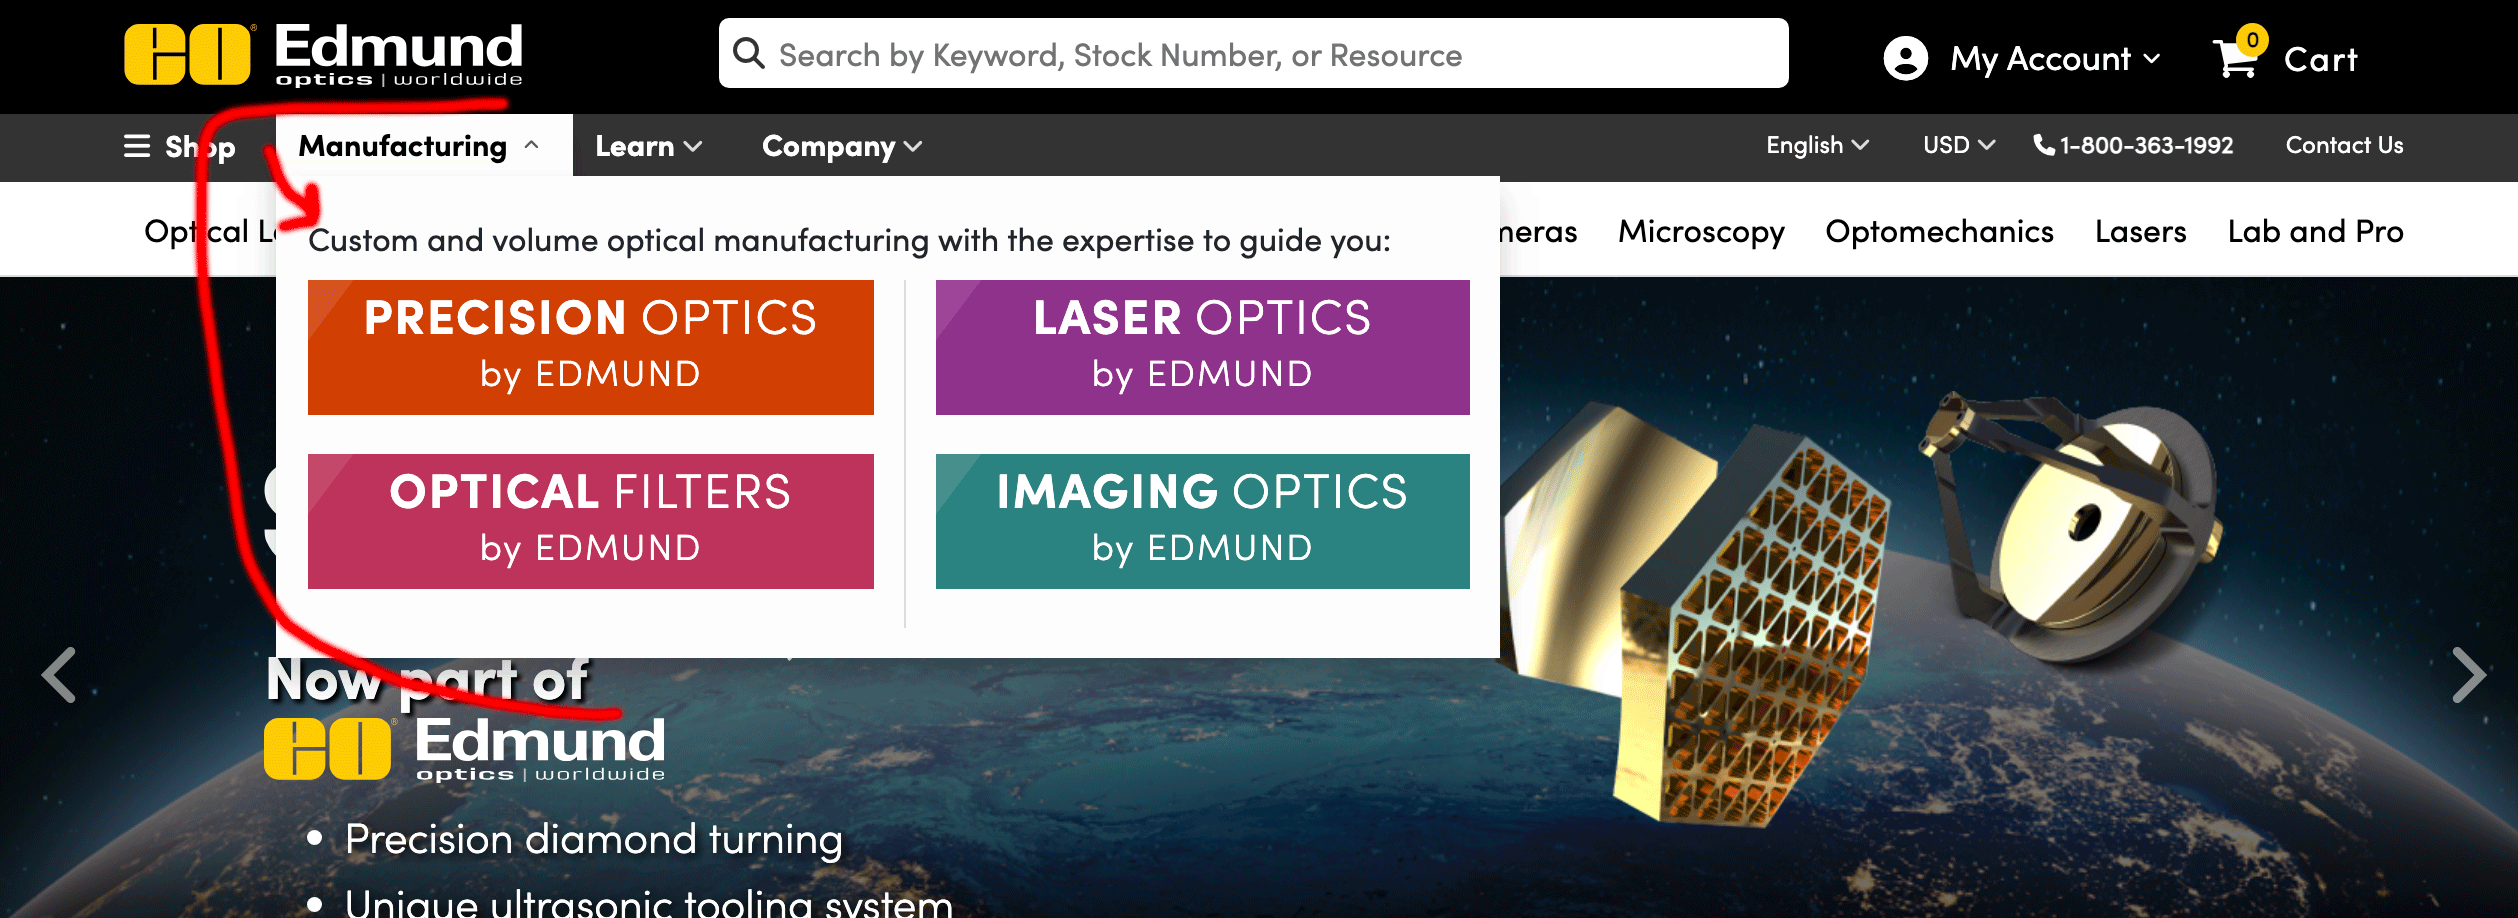
Task: Open the shopping cart icon
Action: (x=2236, y=58)
